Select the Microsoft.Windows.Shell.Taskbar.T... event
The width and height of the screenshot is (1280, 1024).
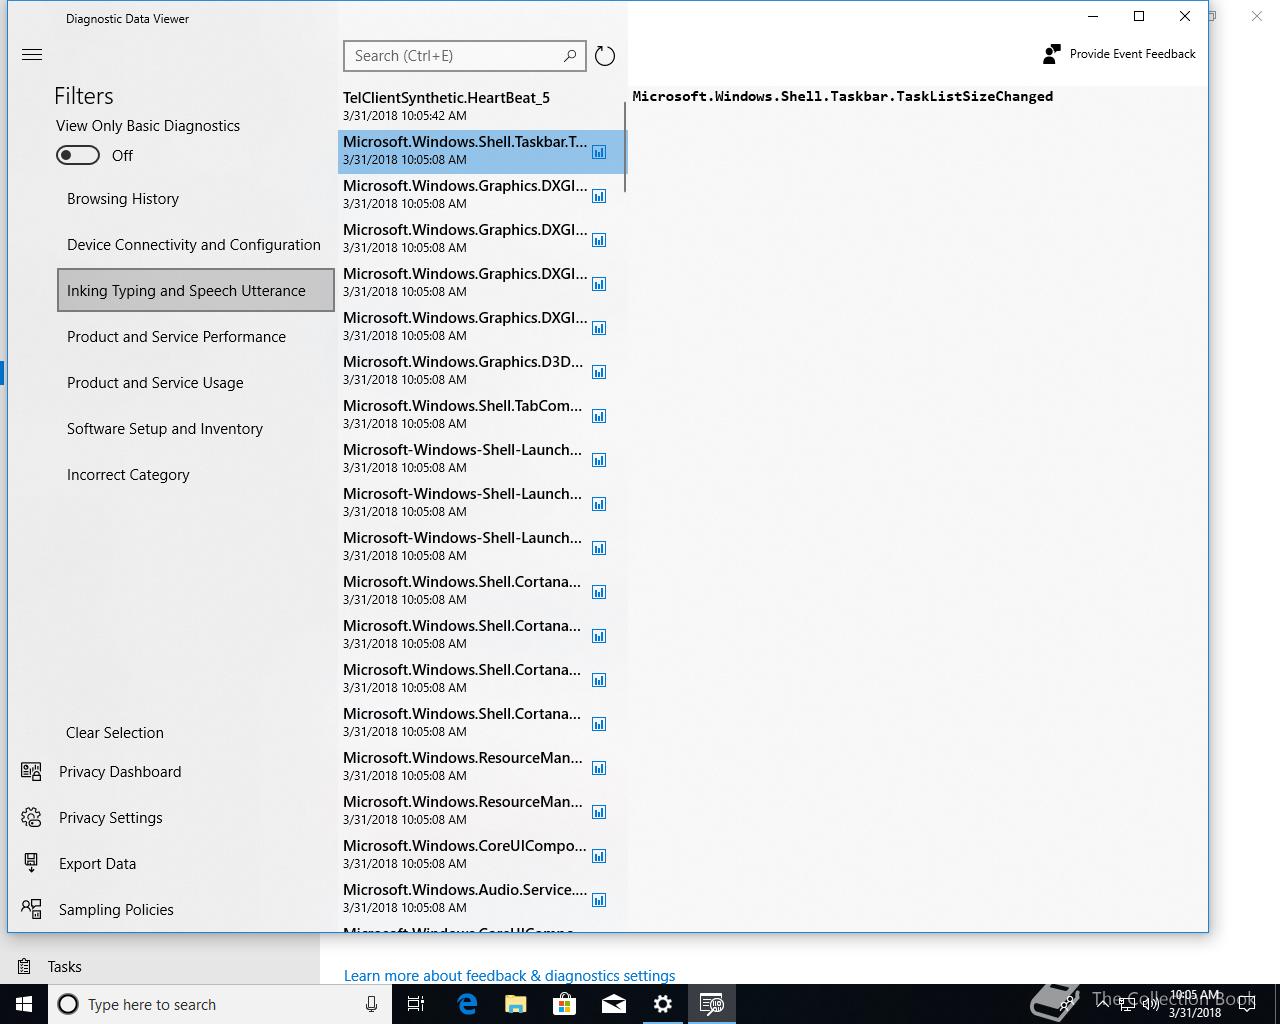click(482, 150)
